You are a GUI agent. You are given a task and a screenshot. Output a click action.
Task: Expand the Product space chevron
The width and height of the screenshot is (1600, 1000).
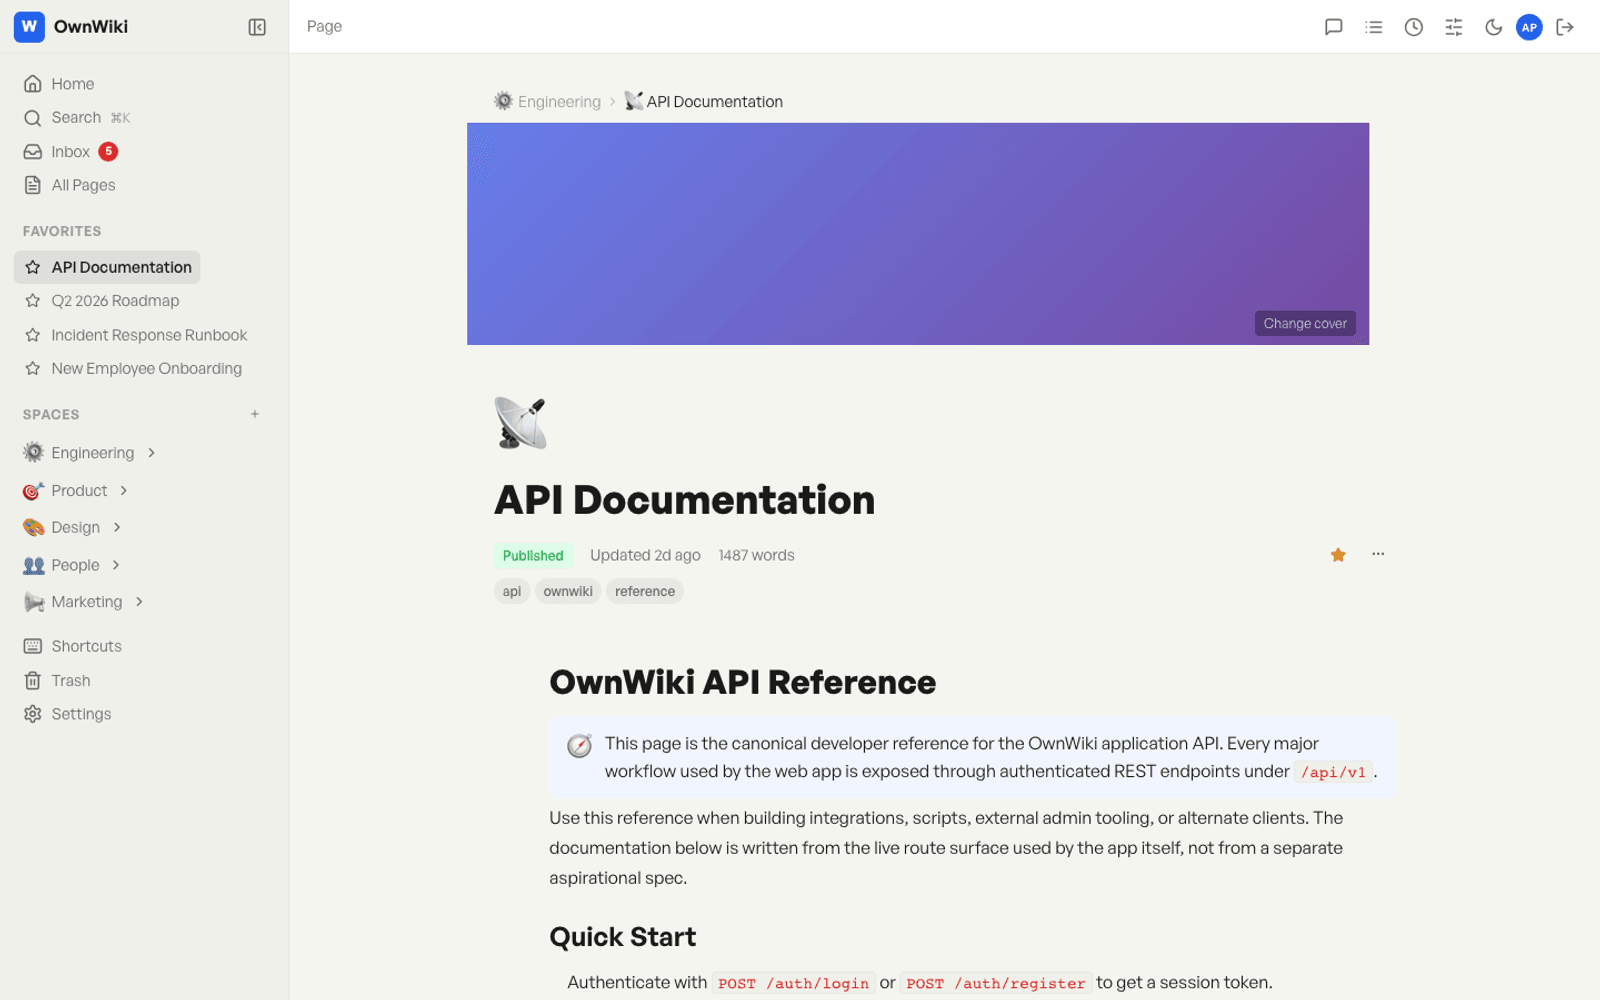click(124, 491)
